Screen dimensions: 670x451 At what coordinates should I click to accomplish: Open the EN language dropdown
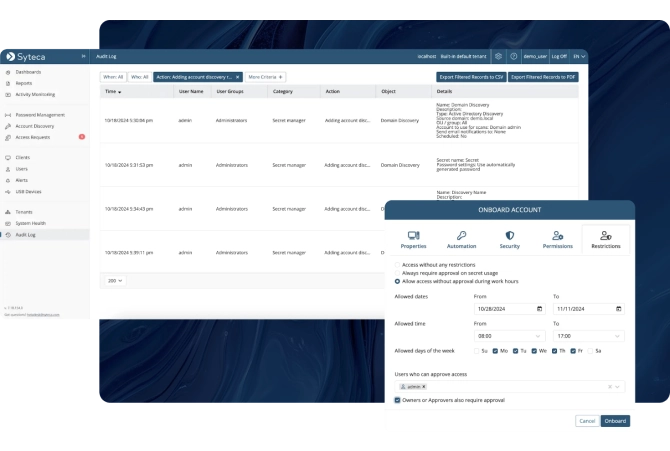[579, 56]
